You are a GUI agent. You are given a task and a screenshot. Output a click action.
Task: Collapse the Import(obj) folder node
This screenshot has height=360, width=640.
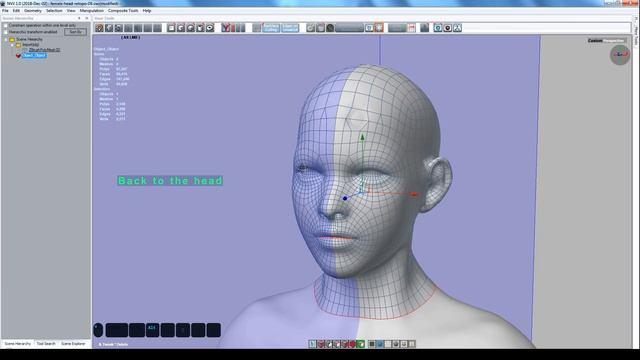click(12, 44)
